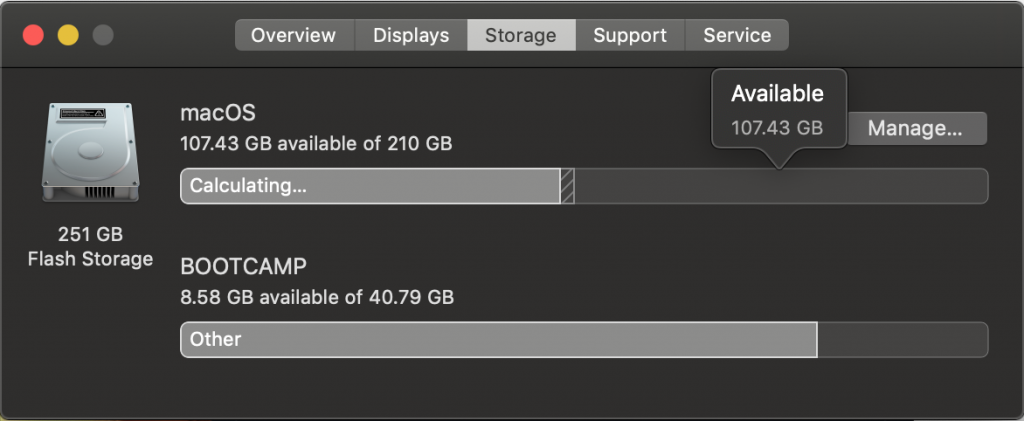The width and height of the screenshot is (1024, 421).
Task: Click the 251 GB Flash Storage label
Action: pyautogui.click(x=90, y=247)
